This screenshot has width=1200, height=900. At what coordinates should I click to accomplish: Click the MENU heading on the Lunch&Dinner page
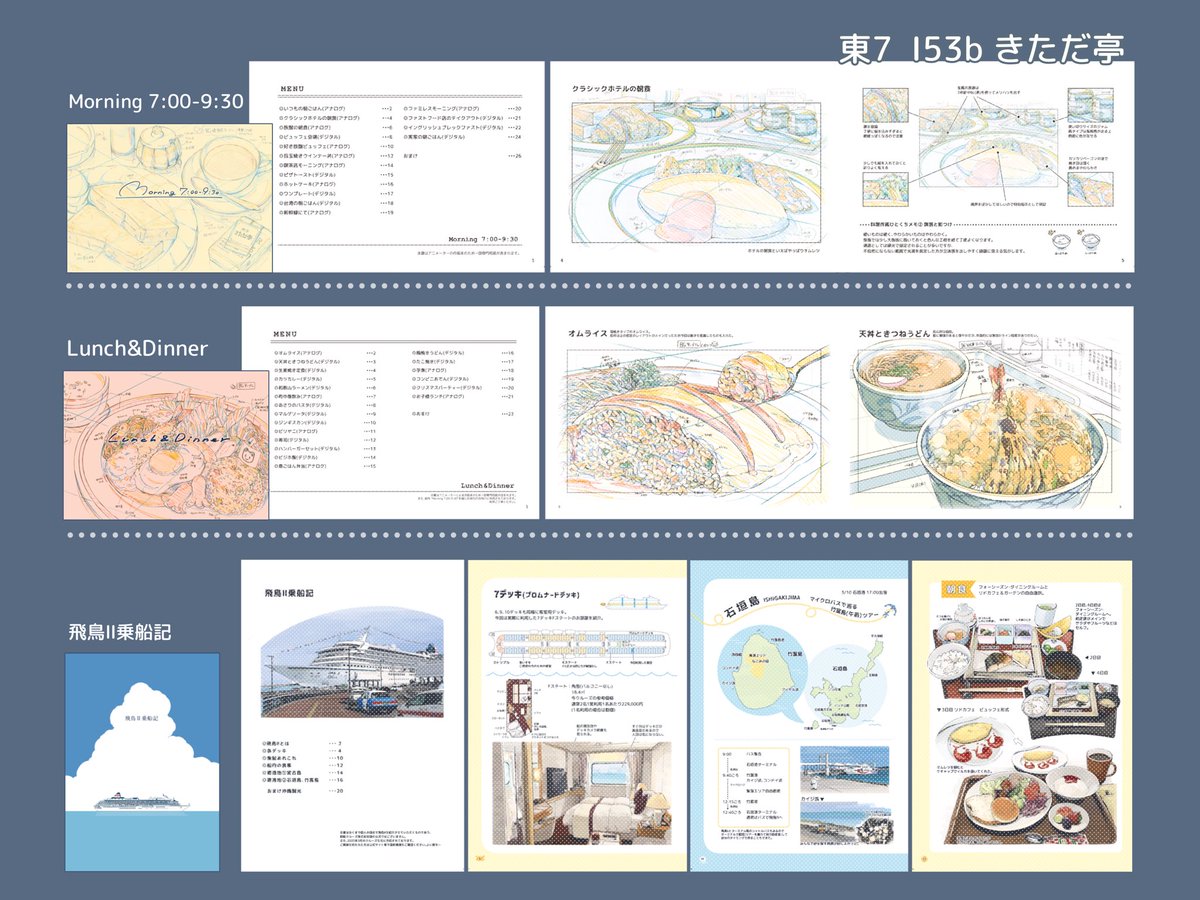[285, 334]
